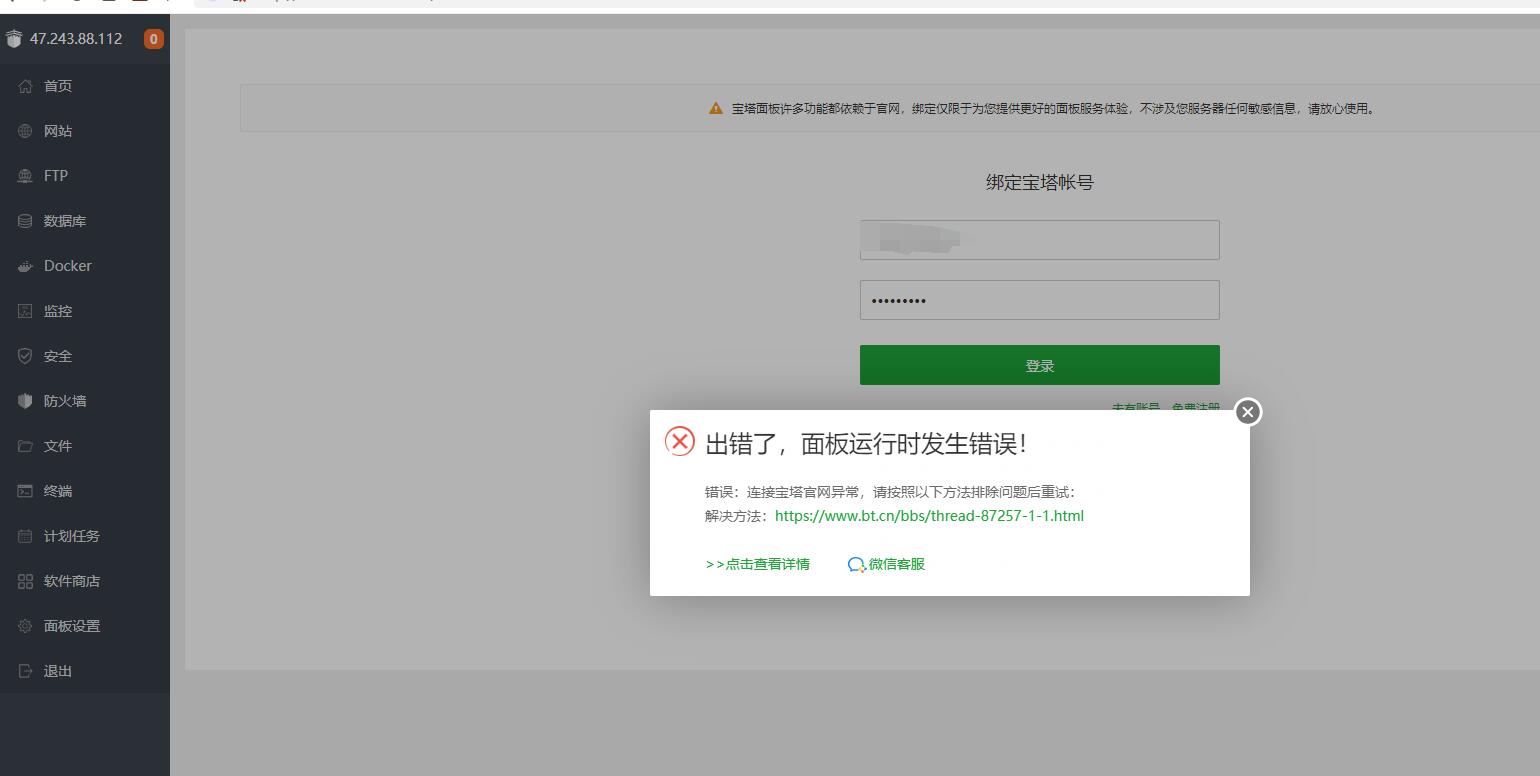Open the bt.cn thread-87257 solution link

(929, 516)
